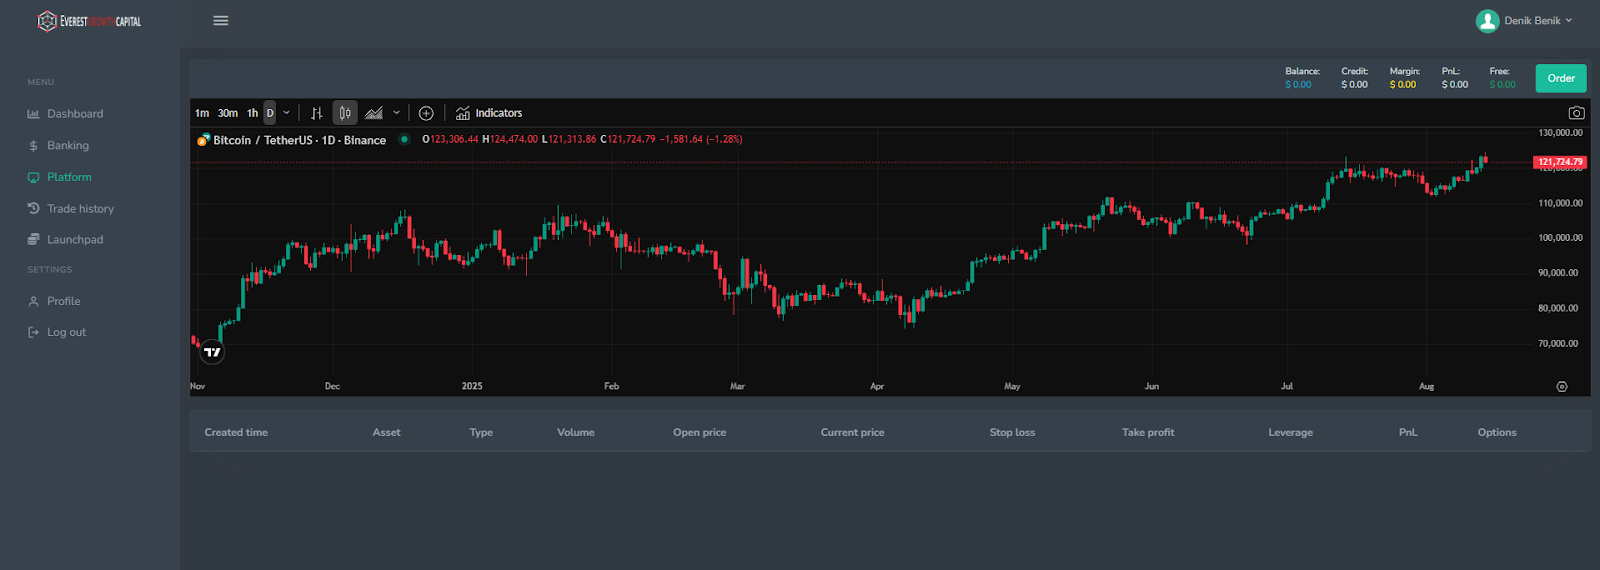Open Trade history in sidebar

(x=80, y=209)
